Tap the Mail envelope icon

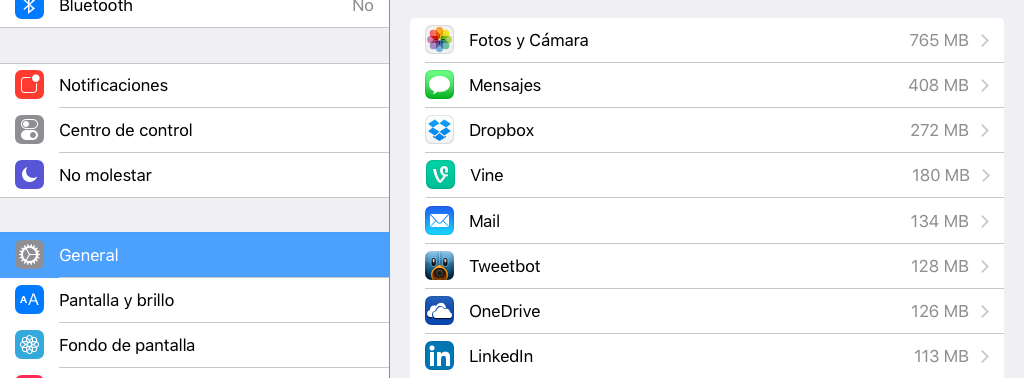click(x=440, y=221)
